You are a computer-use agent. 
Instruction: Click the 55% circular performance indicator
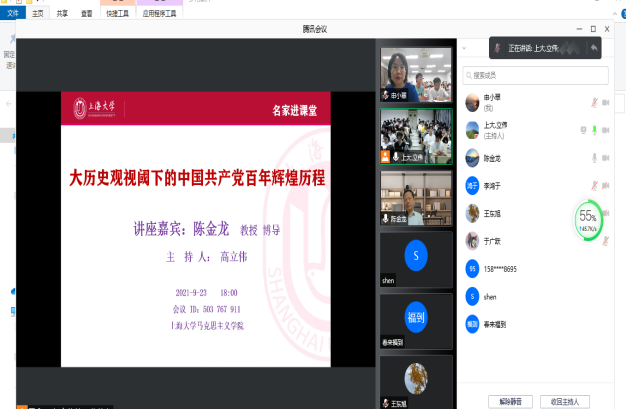pyautogui.click(x=588, y=218)
